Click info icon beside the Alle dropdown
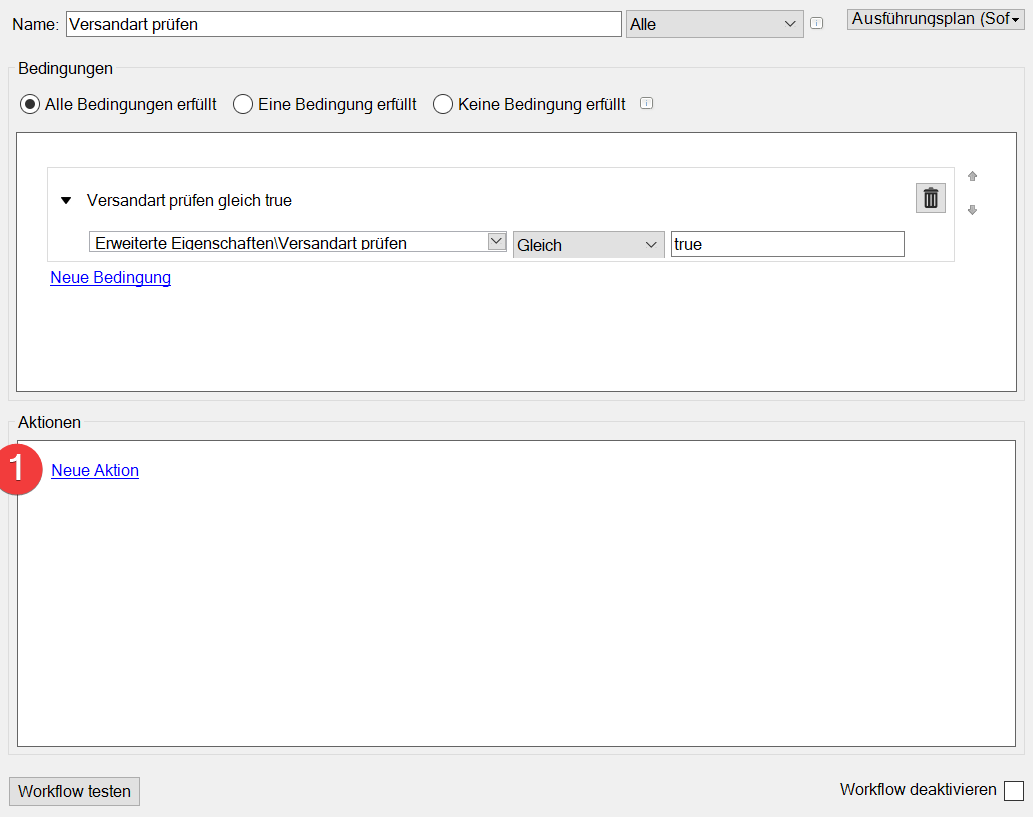Viewport: 1033px width, 817px height. click(817, 24)
